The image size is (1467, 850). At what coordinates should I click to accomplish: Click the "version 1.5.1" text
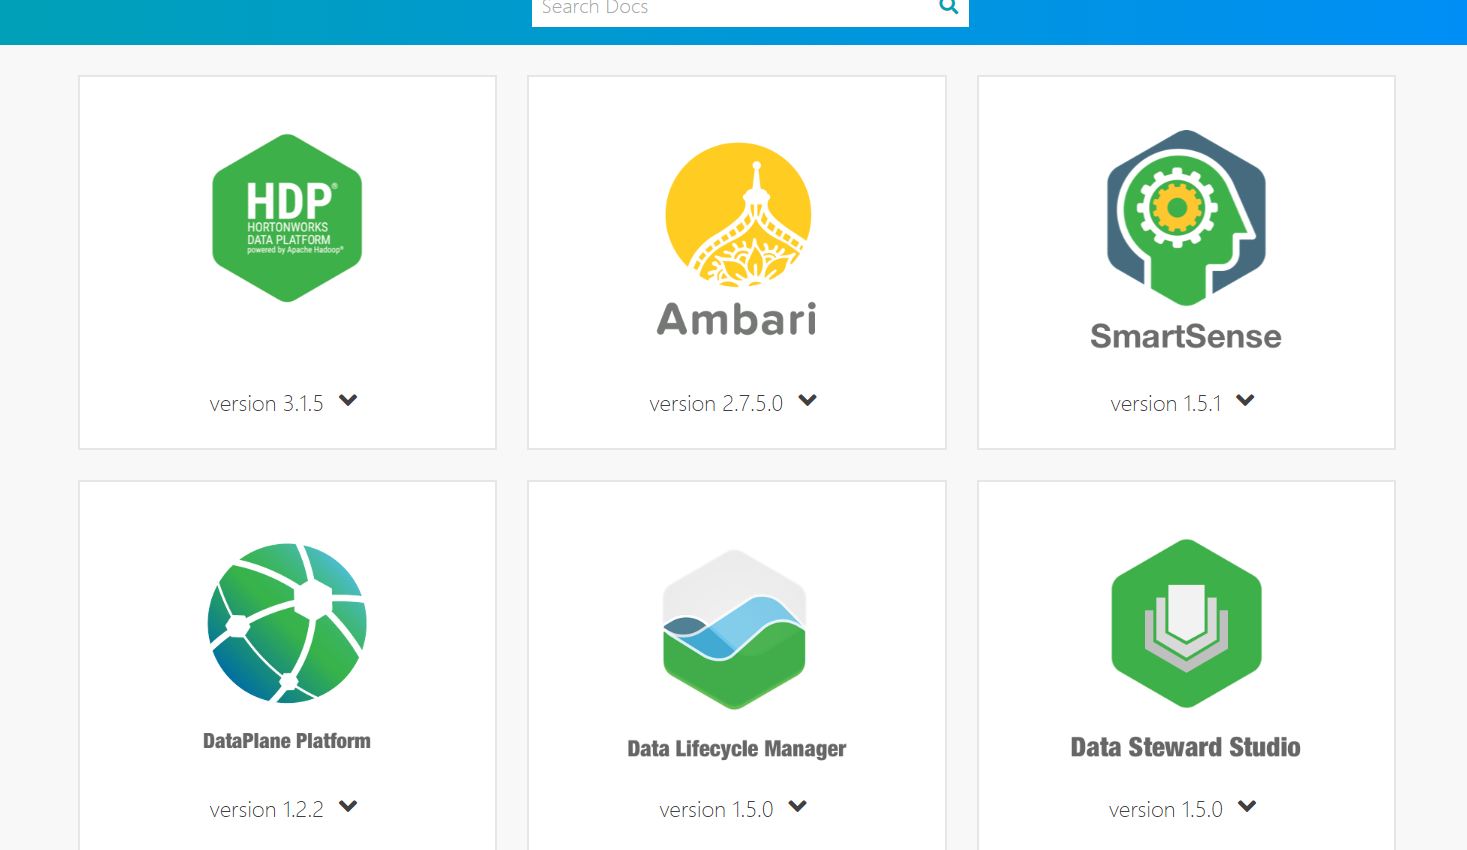(1166, 404)
